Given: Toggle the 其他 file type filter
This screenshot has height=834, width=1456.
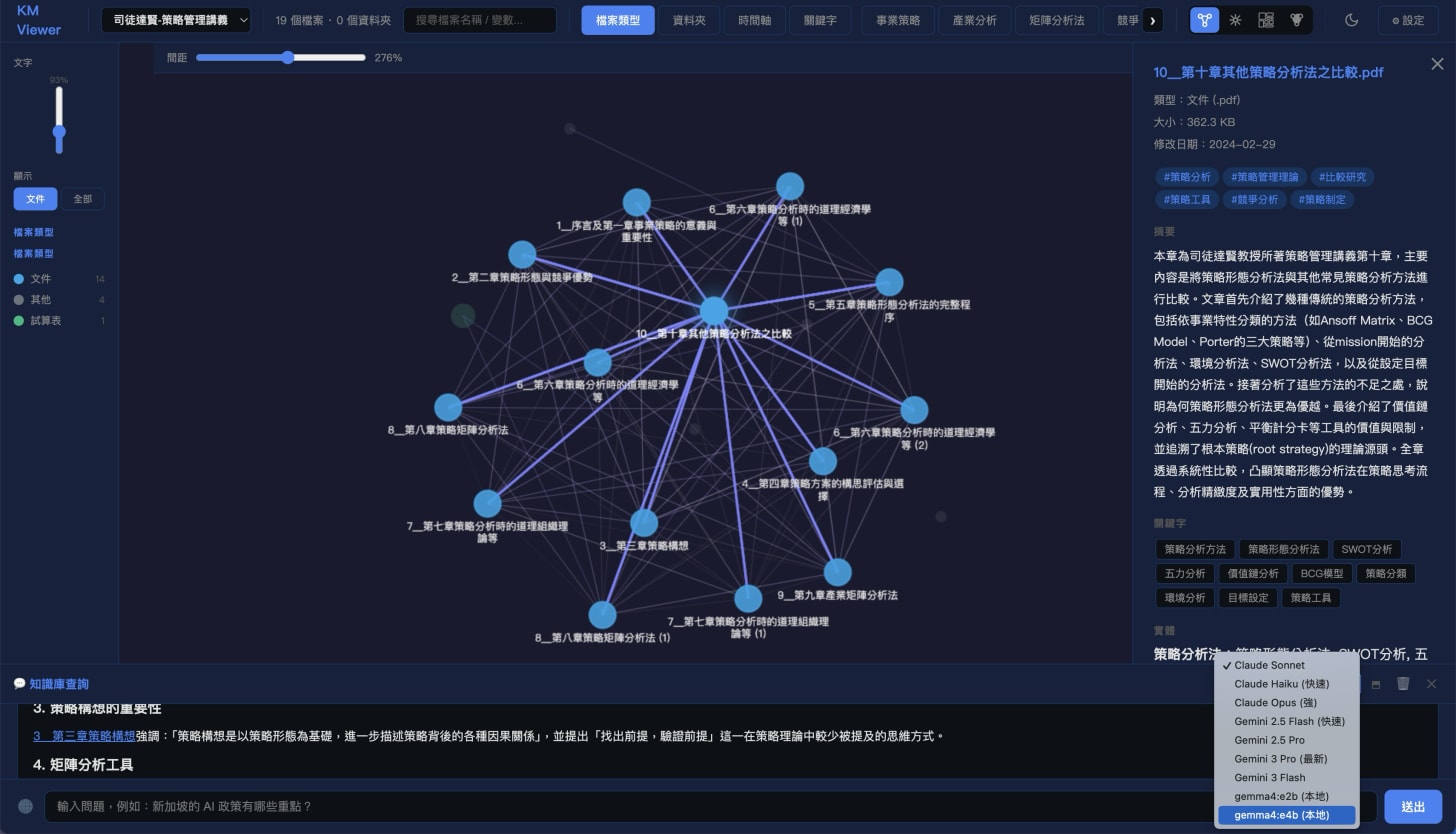Looking at the screenshot, I should click(x=40, y=300).
